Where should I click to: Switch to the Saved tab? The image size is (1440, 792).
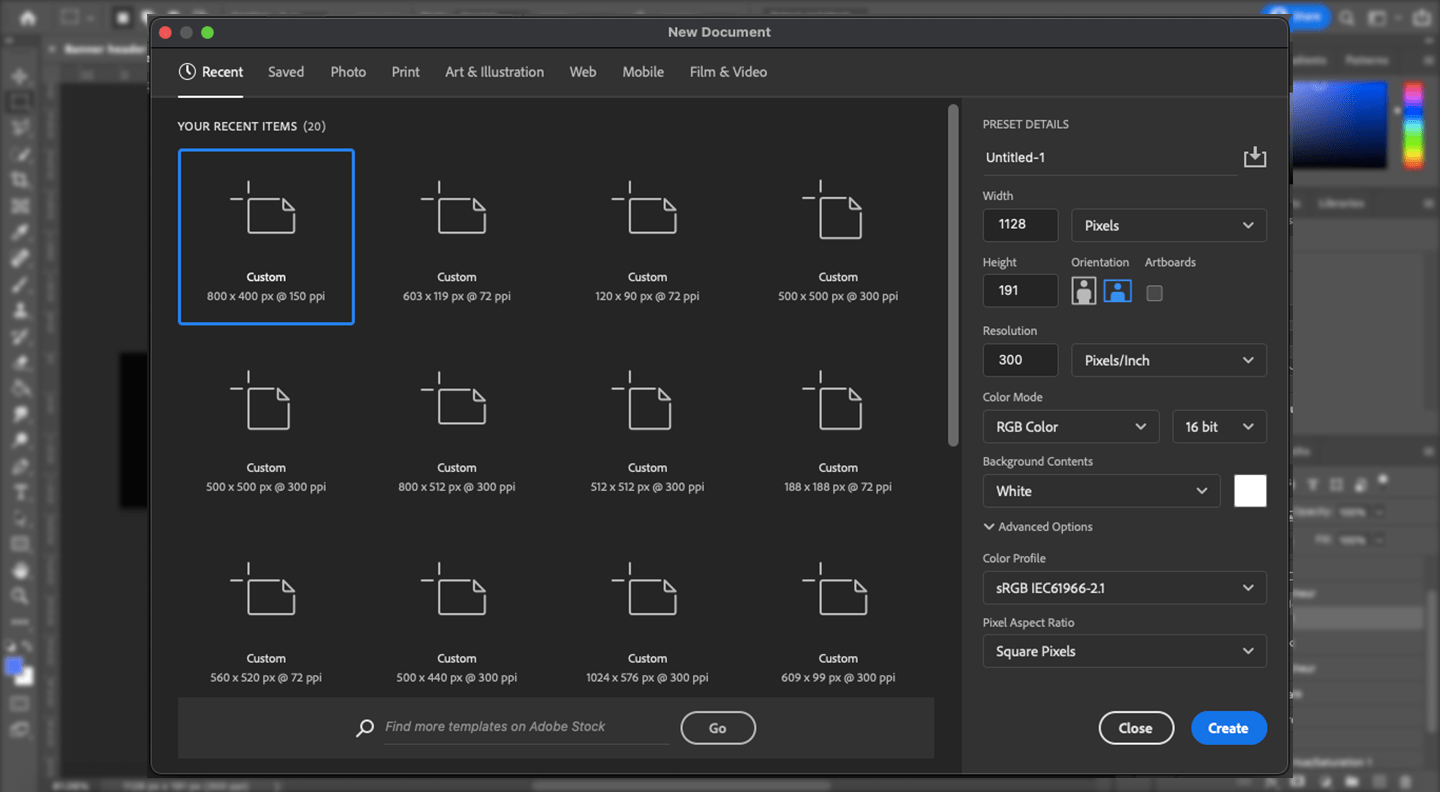tap(286, 72)
